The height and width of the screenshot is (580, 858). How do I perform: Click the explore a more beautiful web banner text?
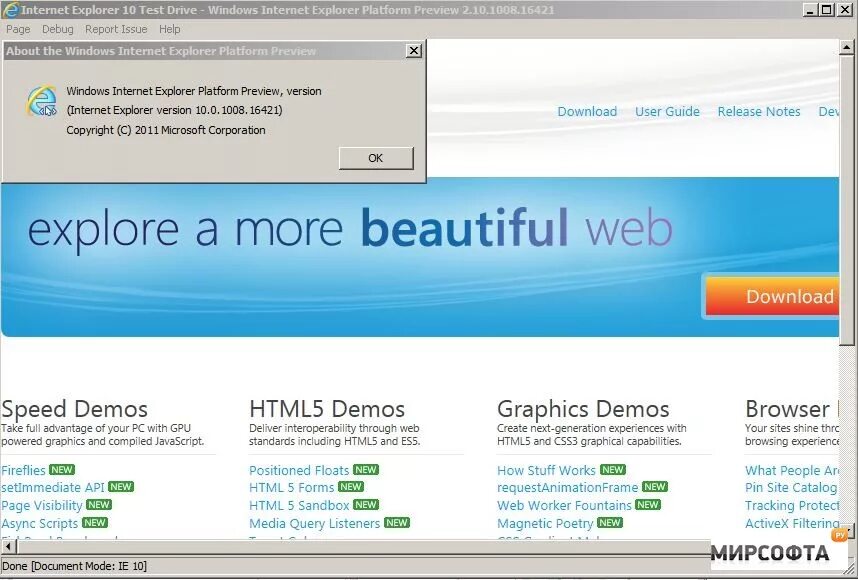[350, 229]
